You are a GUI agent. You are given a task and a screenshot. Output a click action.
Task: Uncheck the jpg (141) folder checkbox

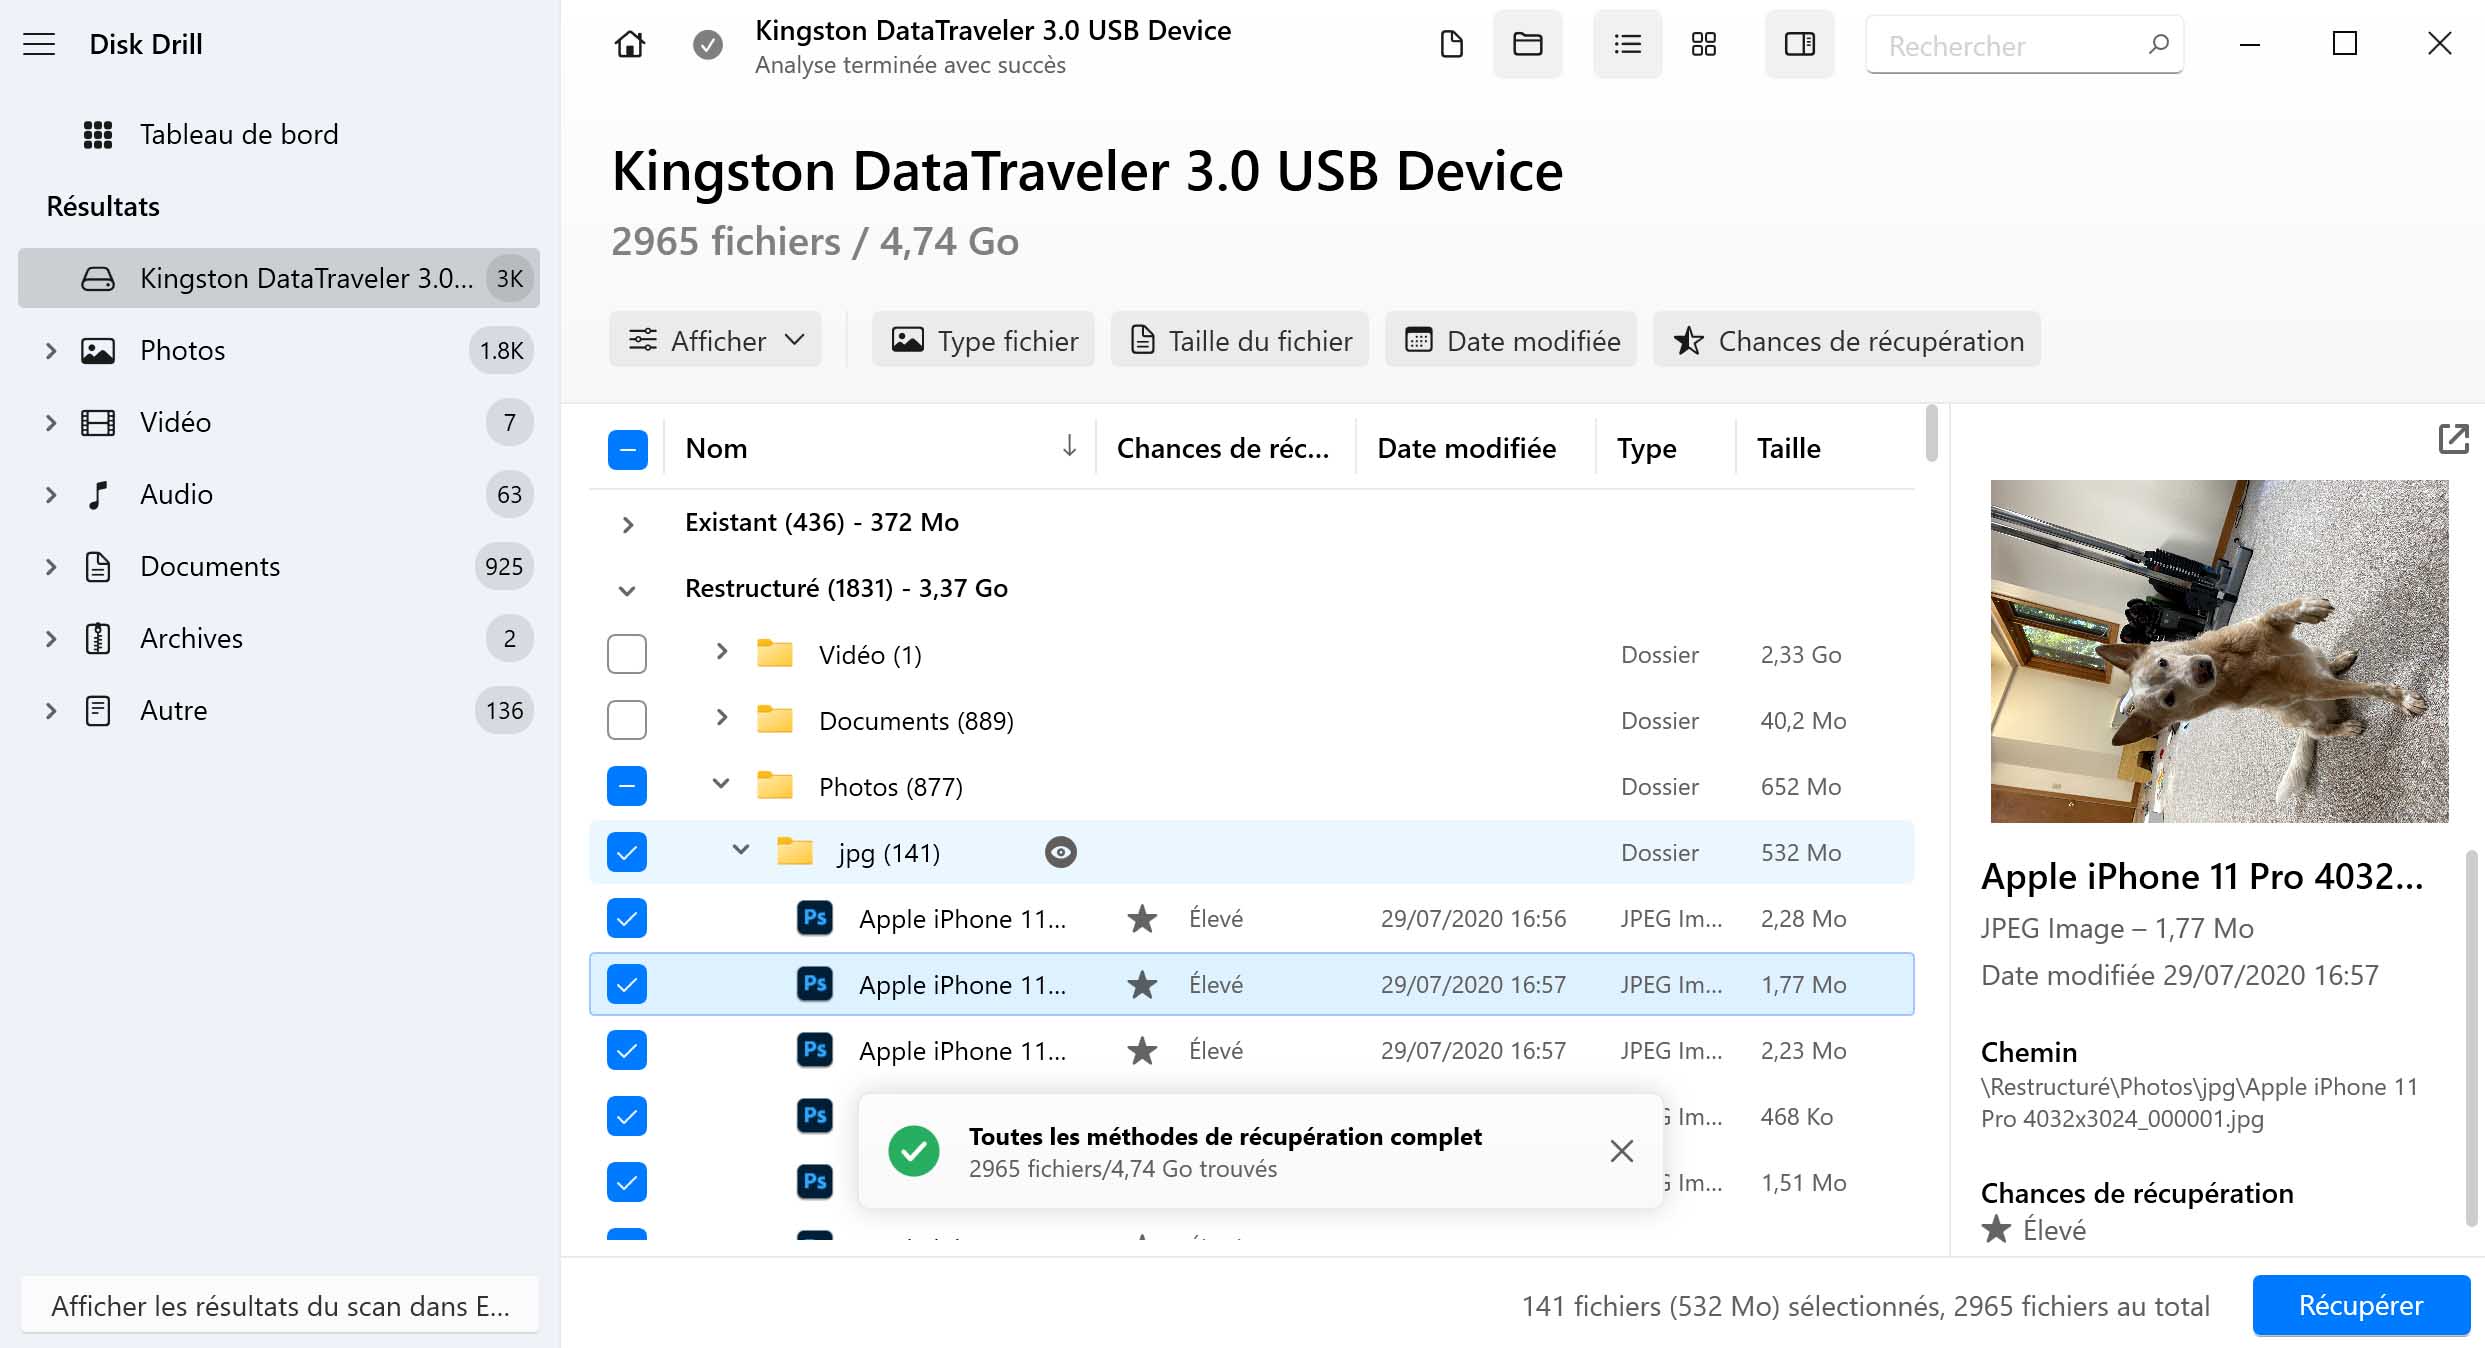(627, 852)
